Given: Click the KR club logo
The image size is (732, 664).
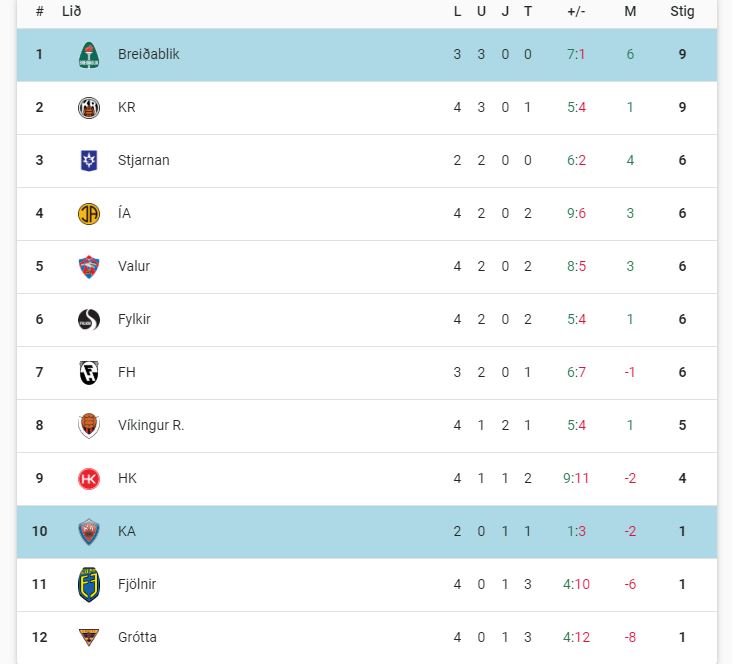Looking at the screenshot, I should 89,108.
